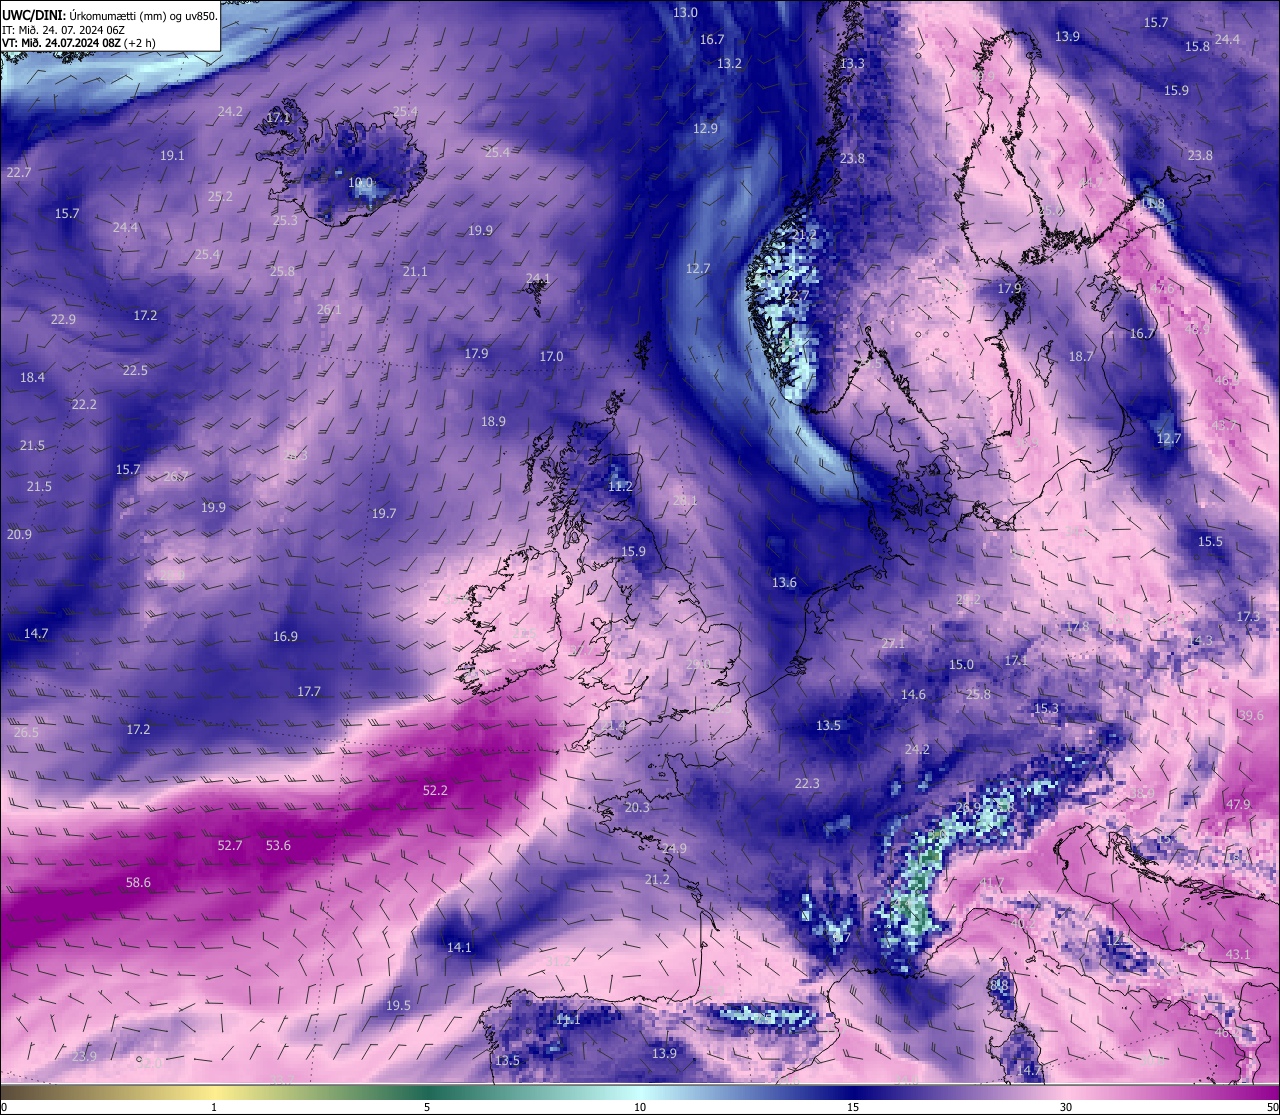Screen dimensions: 1280x1115
Task: Click the 11.2 value over Scotland
Action: tap(620, 486)
